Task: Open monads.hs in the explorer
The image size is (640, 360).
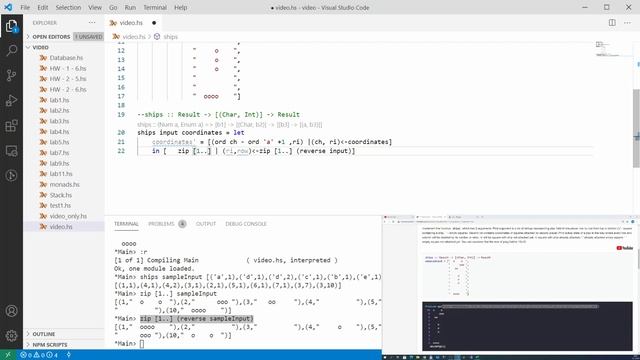Action: coord(64,184)
